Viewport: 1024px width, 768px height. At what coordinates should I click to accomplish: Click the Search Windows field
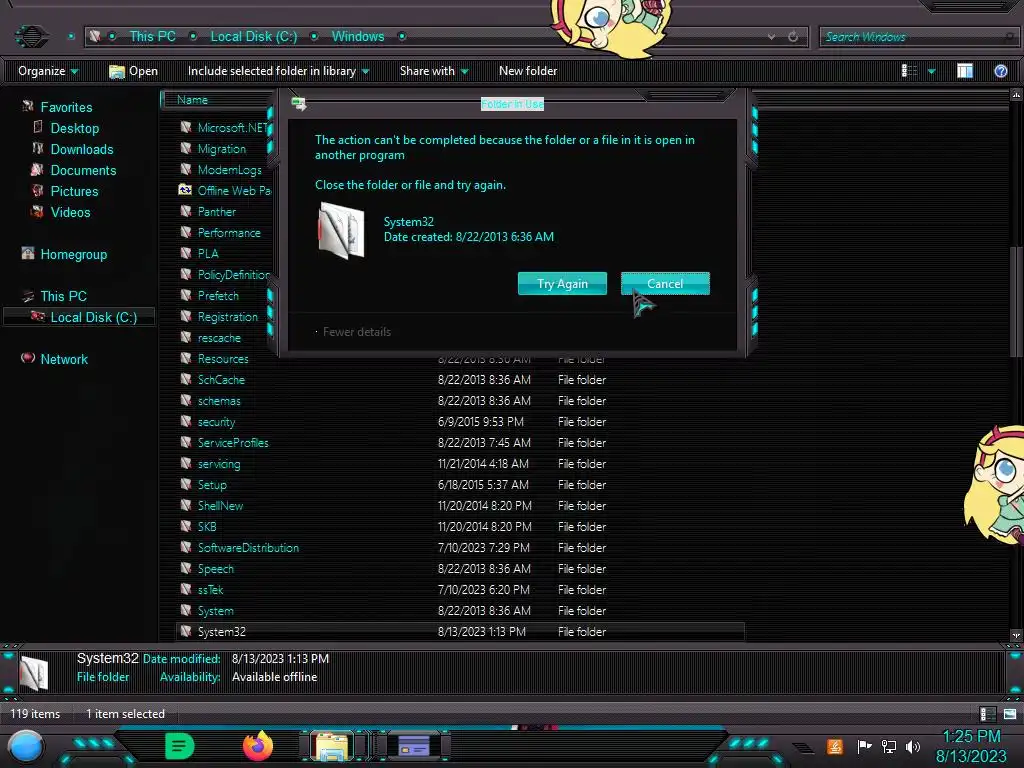coord(917,37)
